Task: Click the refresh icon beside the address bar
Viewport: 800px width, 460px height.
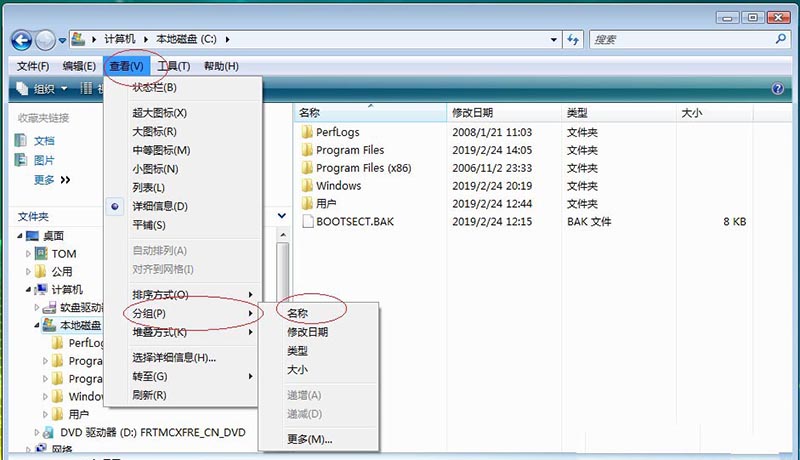Action: pos(573,39)
